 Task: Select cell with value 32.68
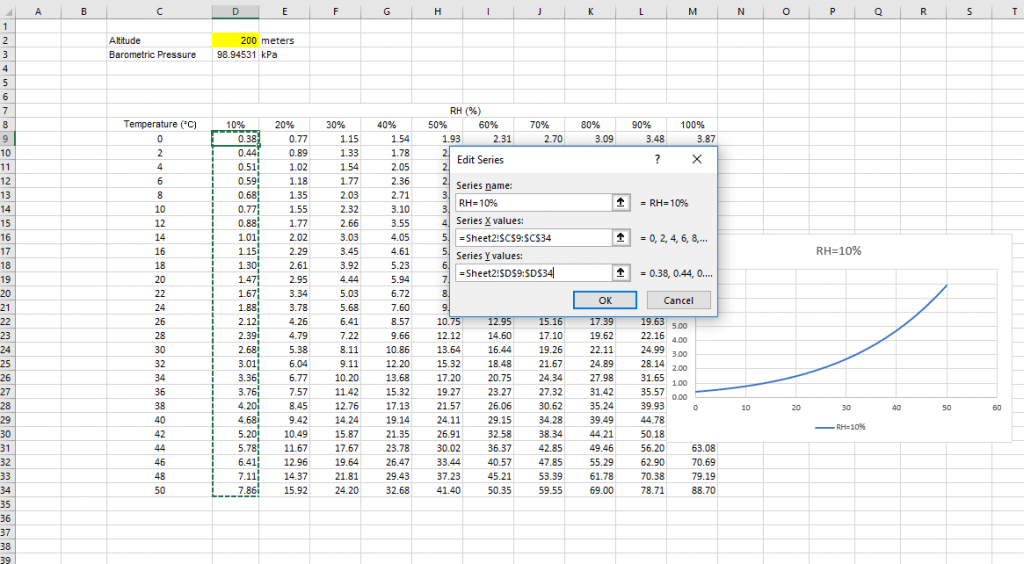pyautogui.click(x=386, y=490)
